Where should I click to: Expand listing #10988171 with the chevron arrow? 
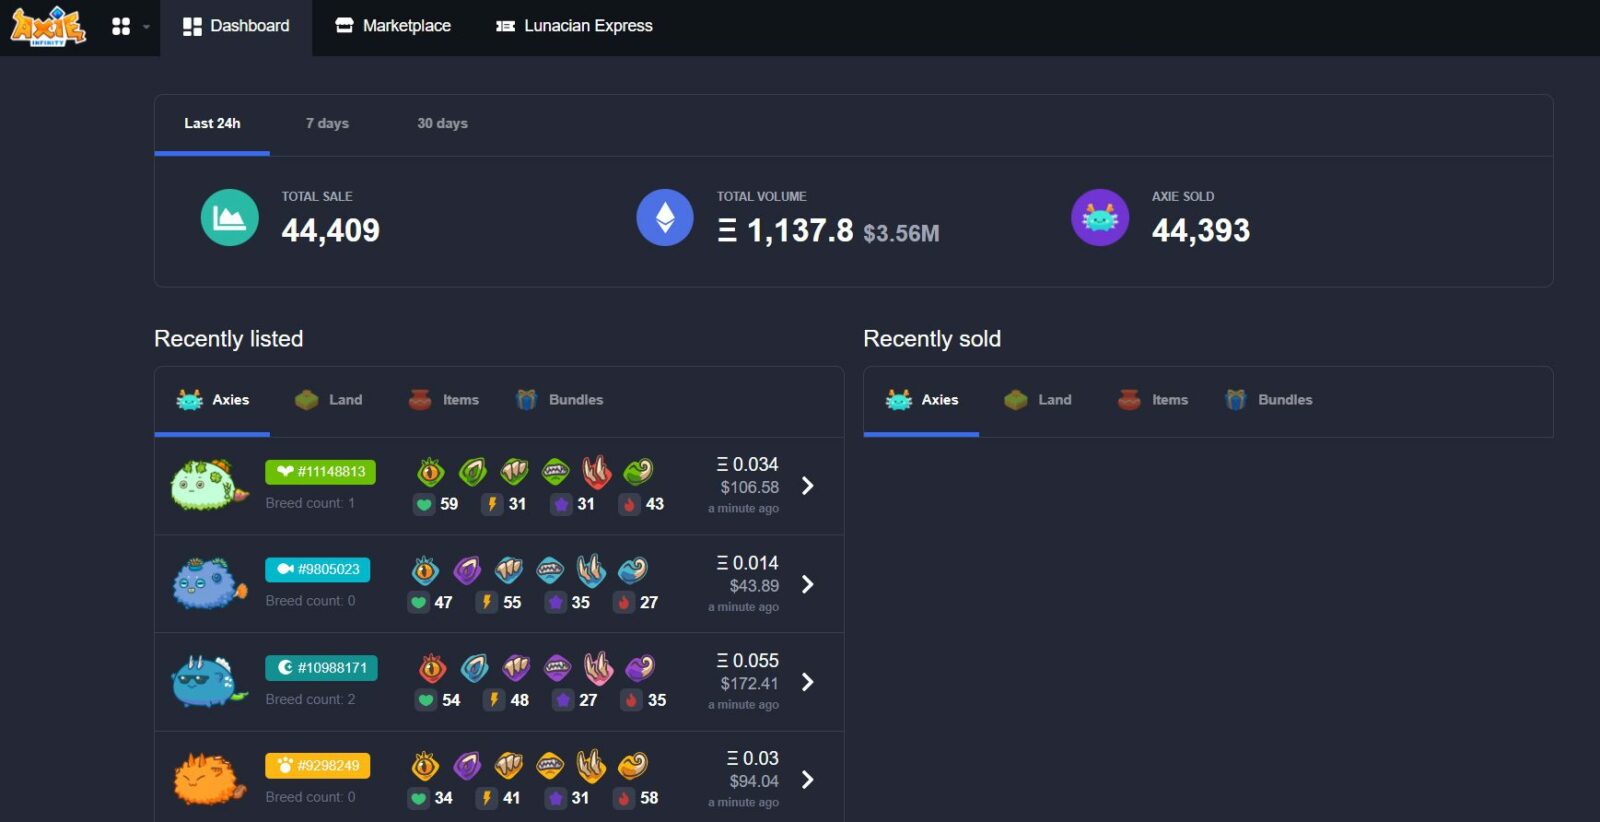click(808, 682)
